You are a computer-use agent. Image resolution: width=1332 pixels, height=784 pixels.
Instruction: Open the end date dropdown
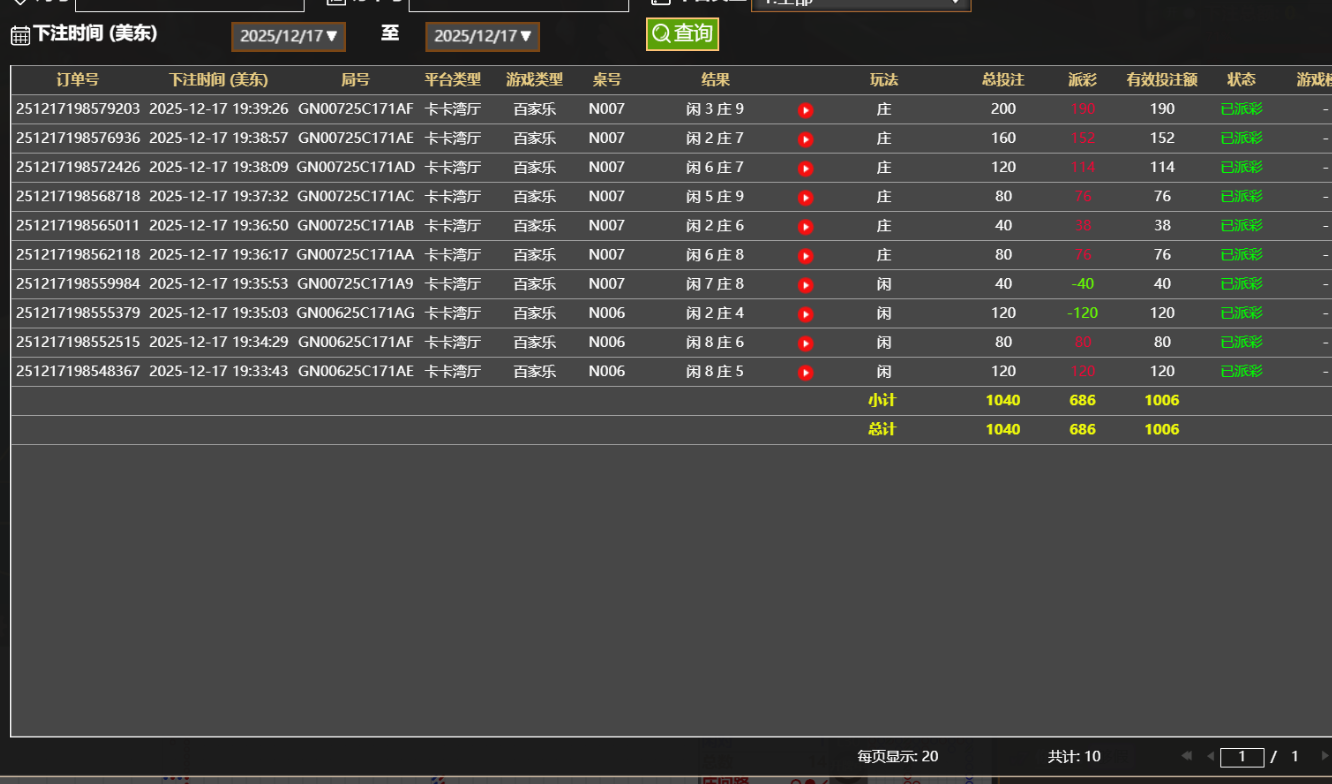pyautogui.click(x=482, y=37)
